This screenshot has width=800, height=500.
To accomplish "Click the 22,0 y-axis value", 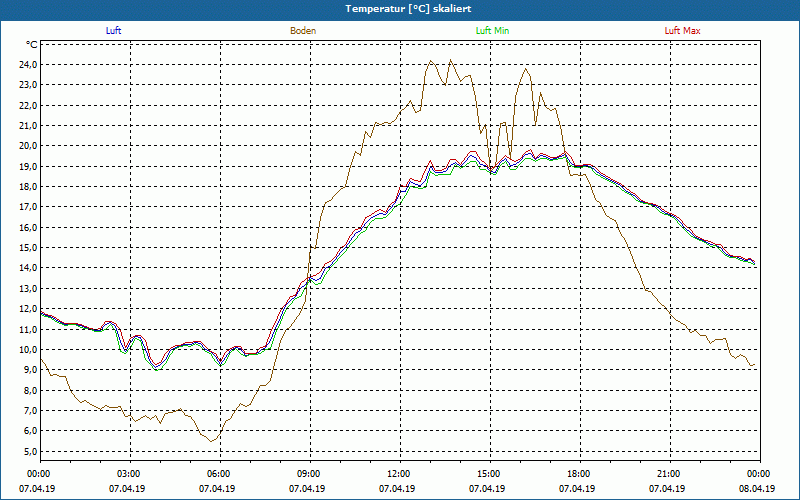I will [29, 106].
